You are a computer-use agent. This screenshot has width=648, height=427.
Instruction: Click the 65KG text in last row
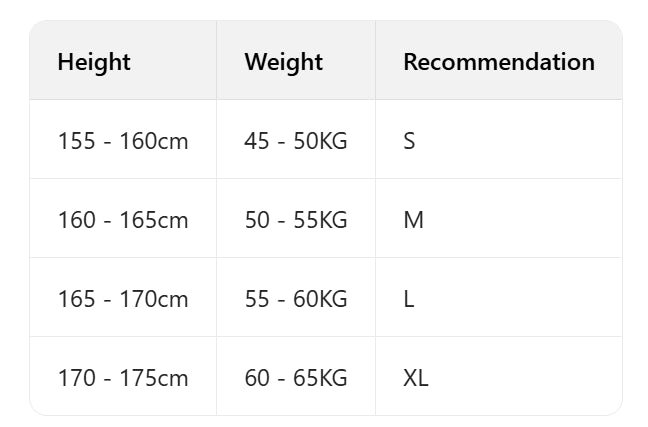(x=320, y=378)
